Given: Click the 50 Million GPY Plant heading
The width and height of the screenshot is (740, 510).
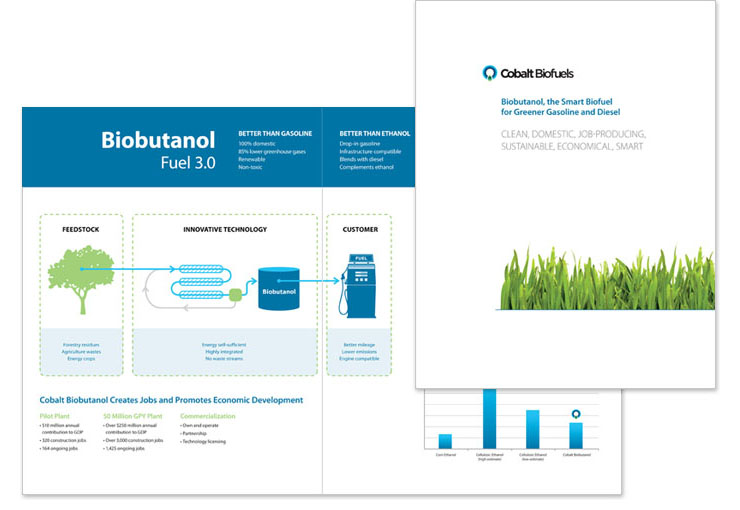Looking at the screenshot, I should pos(135,415).
